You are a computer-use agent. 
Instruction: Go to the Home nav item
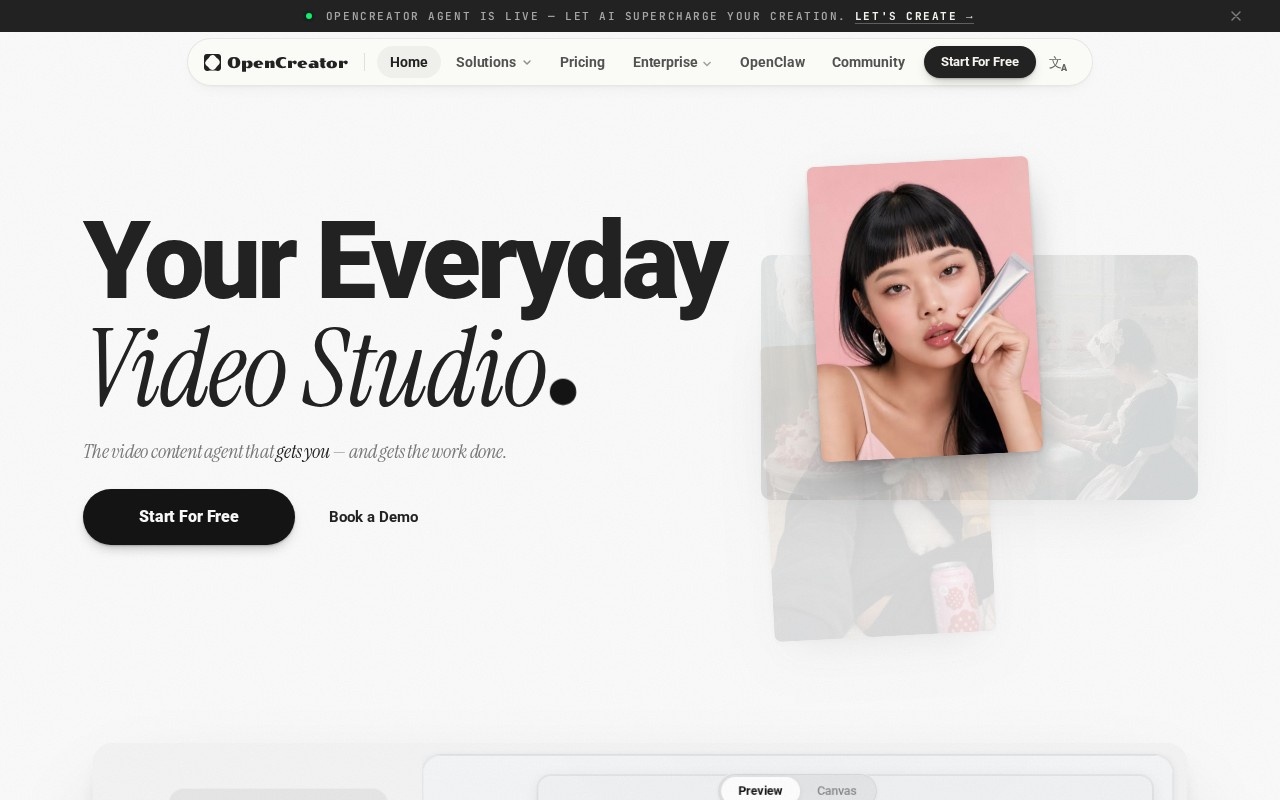409,62
